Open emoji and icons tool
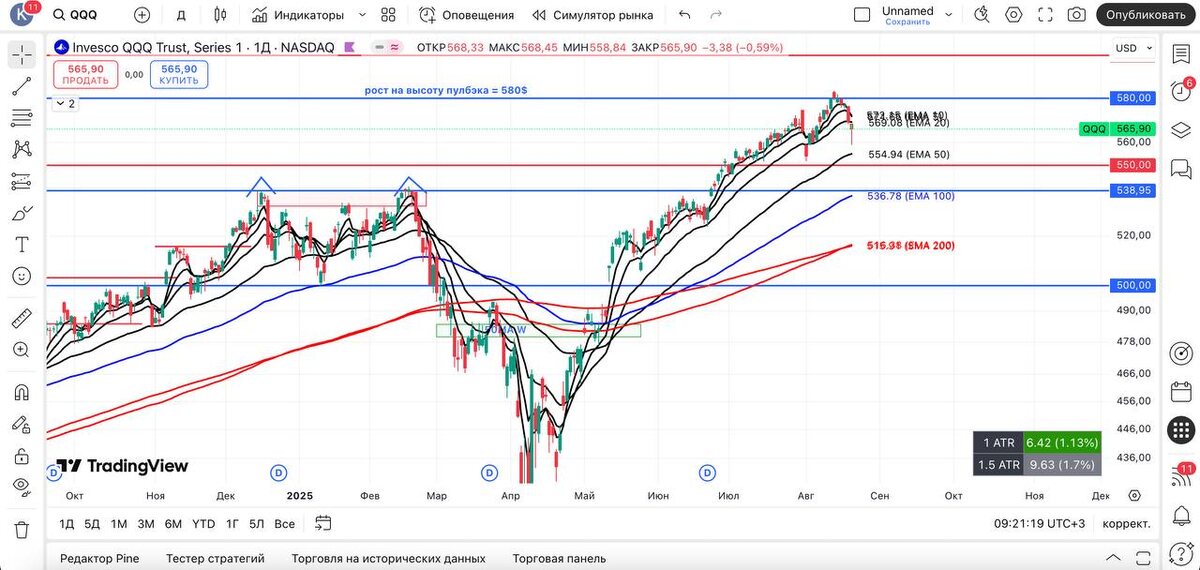Image resolution: width=1200 pixels, height=570 pixels. point(22,276)
